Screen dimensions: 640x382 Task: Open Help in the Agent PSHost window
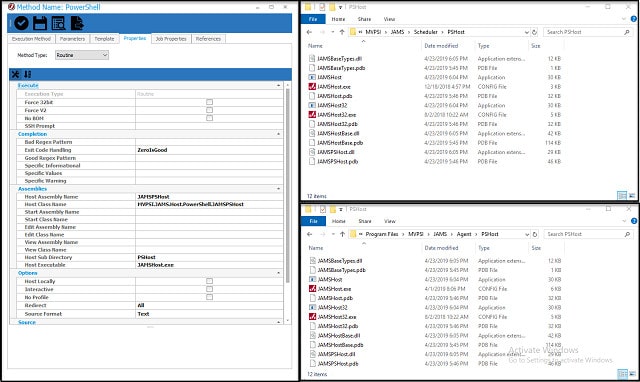(634, 221)
